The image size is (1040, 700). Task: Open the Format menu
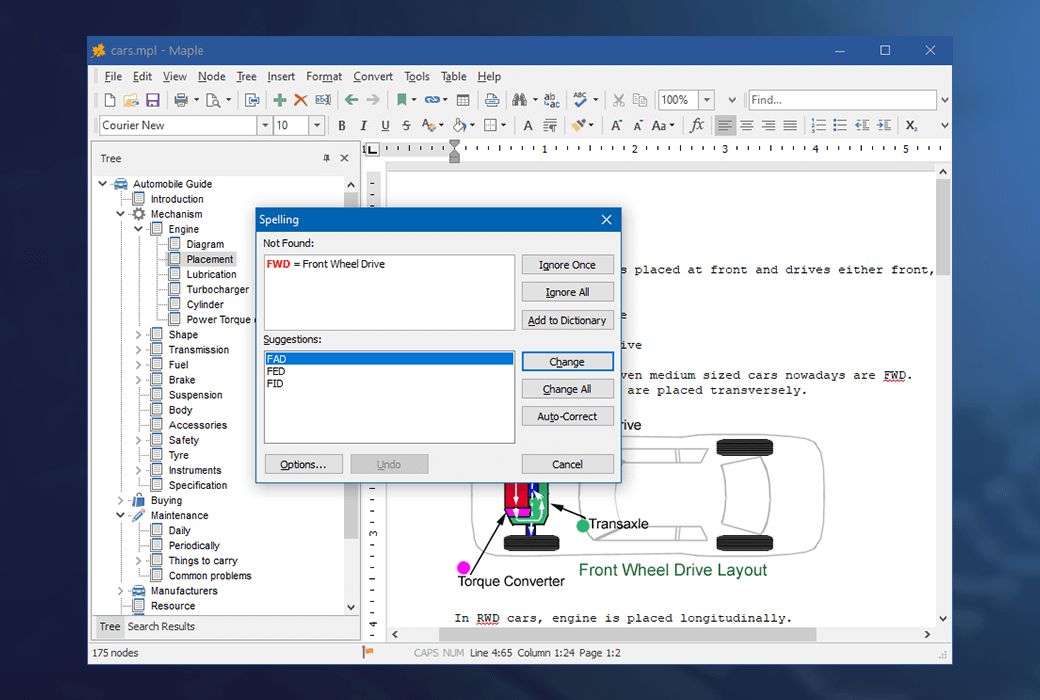coord(324,76)
